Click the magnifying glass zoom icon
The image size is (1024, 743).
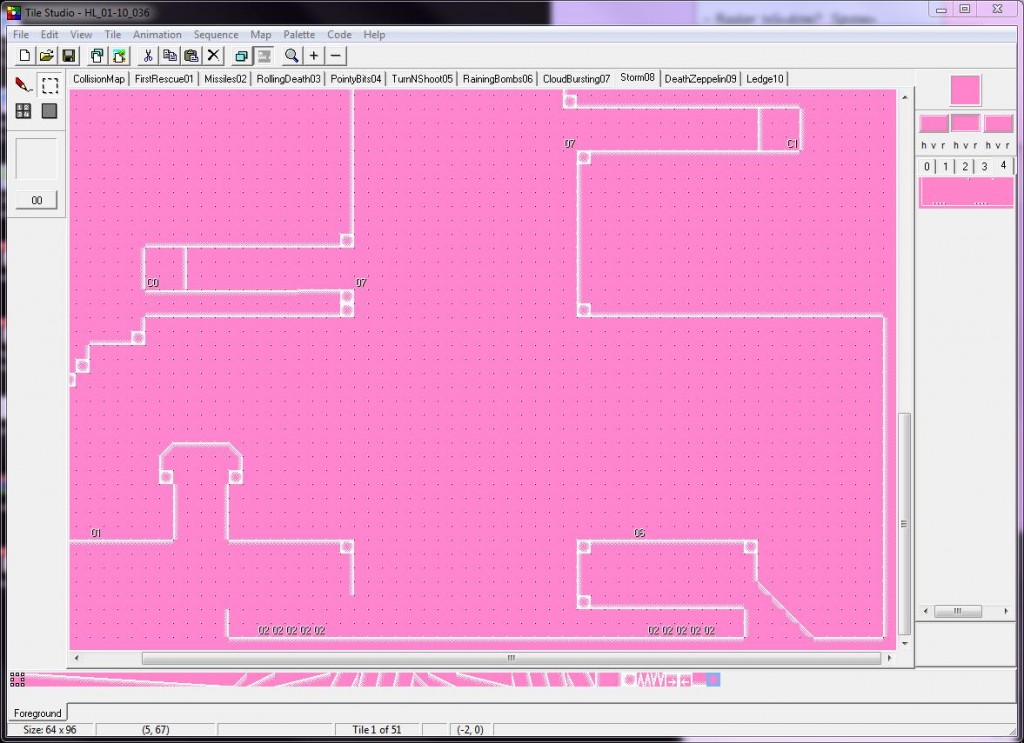coord(292,56)
